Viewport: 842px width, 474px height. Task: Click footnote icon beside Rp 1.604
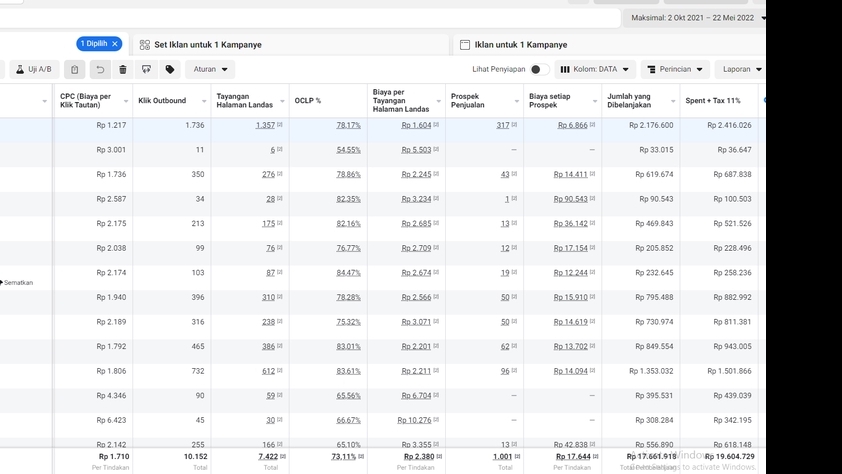tap(436, 125)
